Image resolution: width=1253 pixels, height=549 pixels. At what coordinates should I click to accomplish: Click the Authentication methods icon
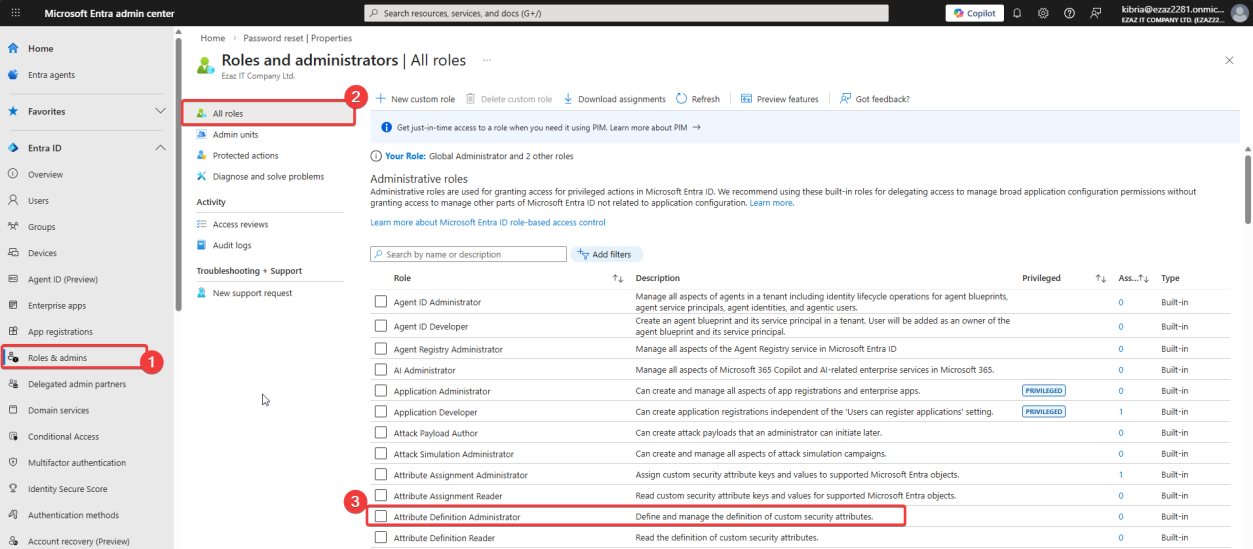pos(13,515)
